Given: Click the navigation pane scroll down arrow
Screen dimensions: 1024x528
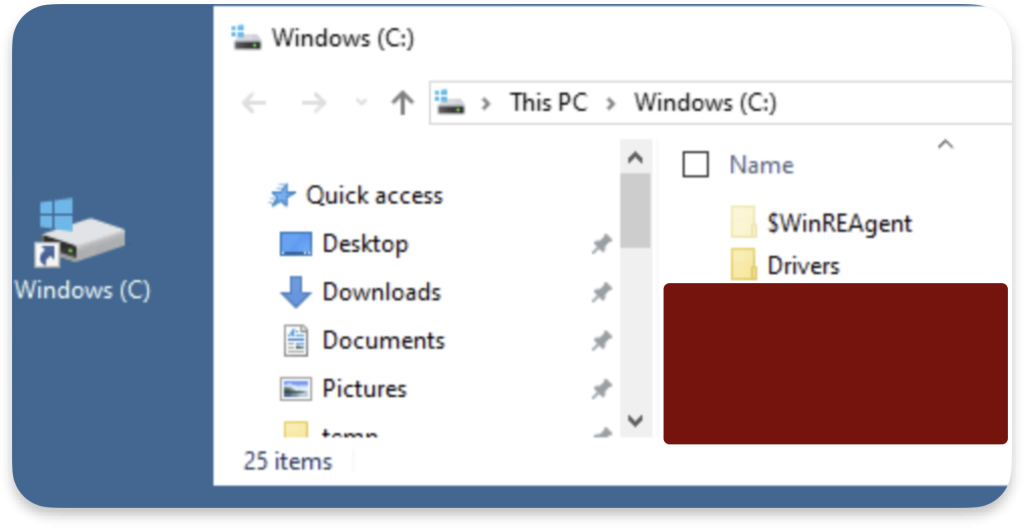Looking at the screenshot, I should click(x=635, y=421).
